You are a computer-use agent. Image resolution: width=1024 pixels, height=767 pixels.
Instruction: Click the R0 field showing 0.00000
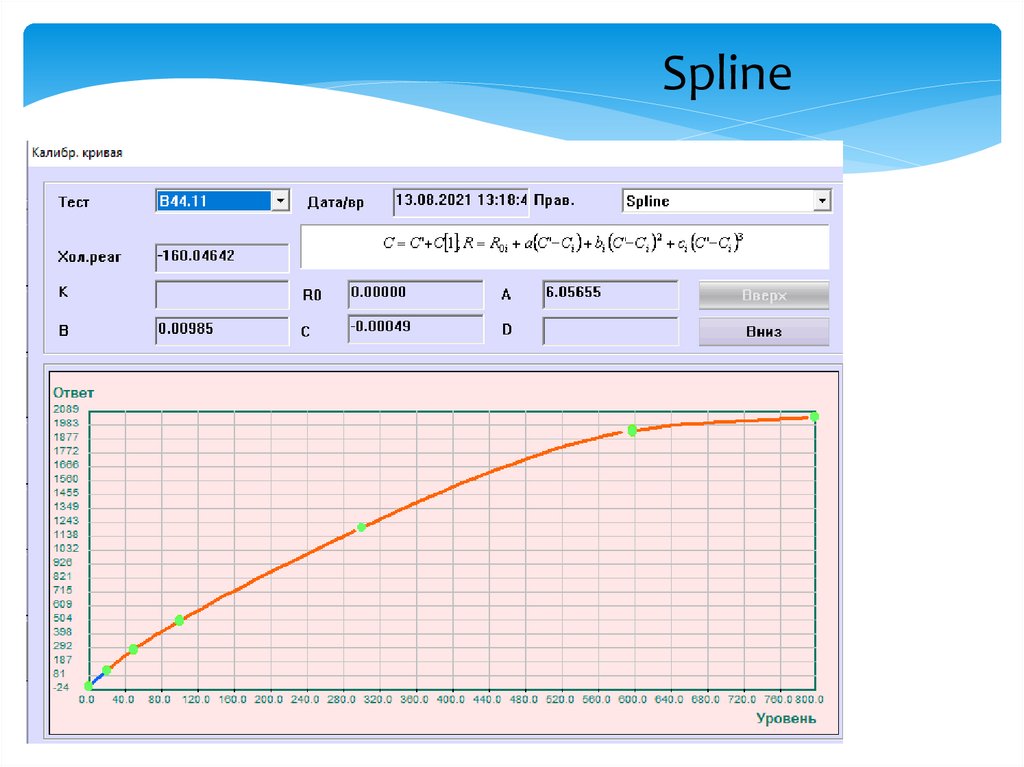tap(415, 294)
